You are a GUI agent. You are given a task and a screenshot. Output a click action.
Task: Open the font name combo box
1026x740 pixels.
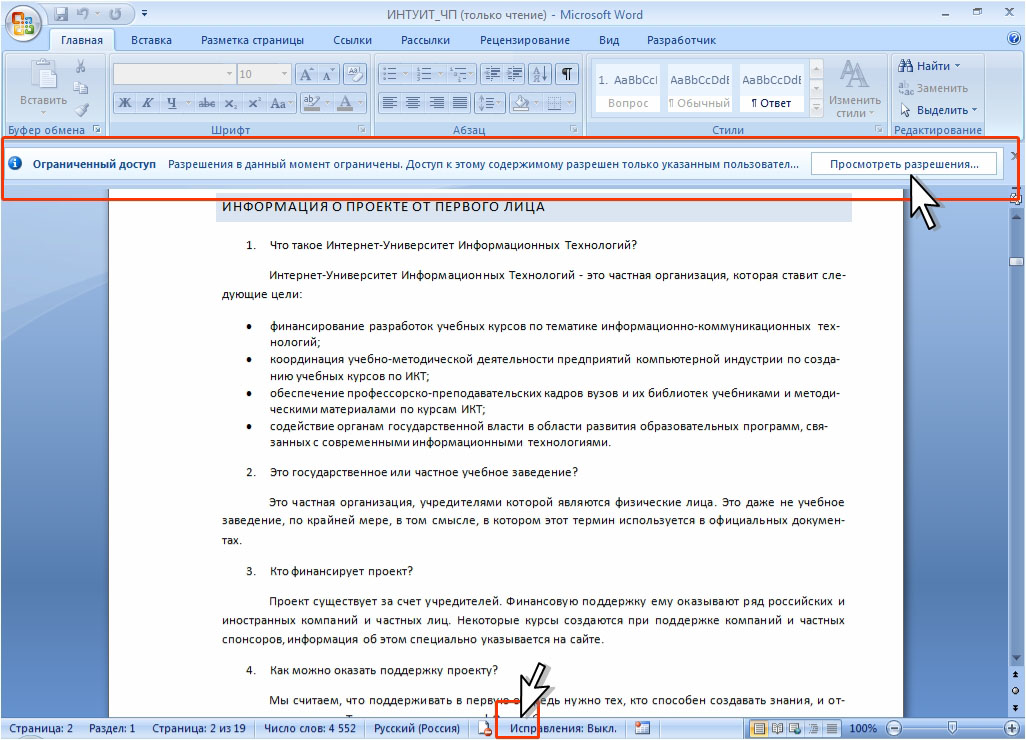coord(174,74)
